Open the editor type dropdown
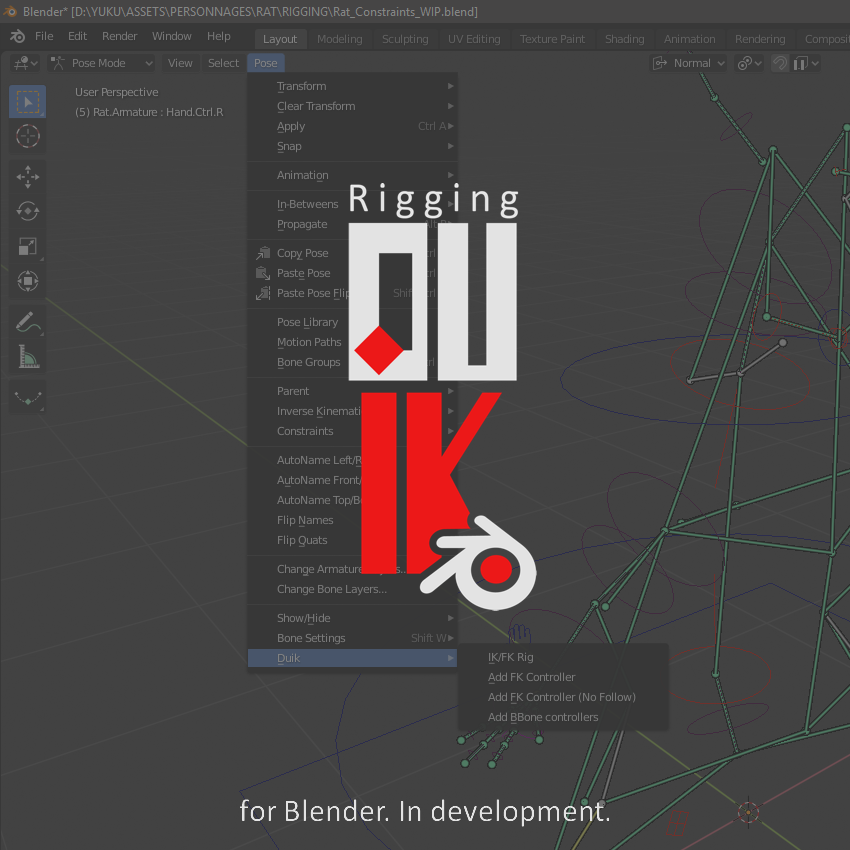This screenshot has height=850, width=850. coord(25,63)
